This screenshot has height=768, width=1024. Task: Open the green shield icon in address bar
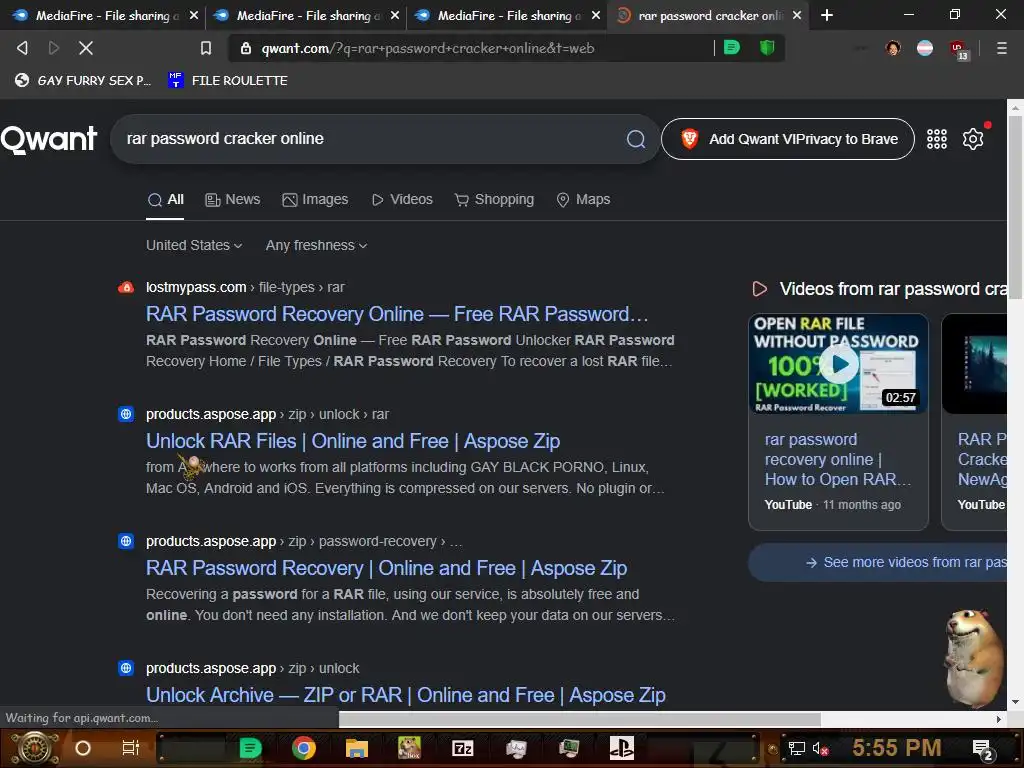tap(767, 47)
